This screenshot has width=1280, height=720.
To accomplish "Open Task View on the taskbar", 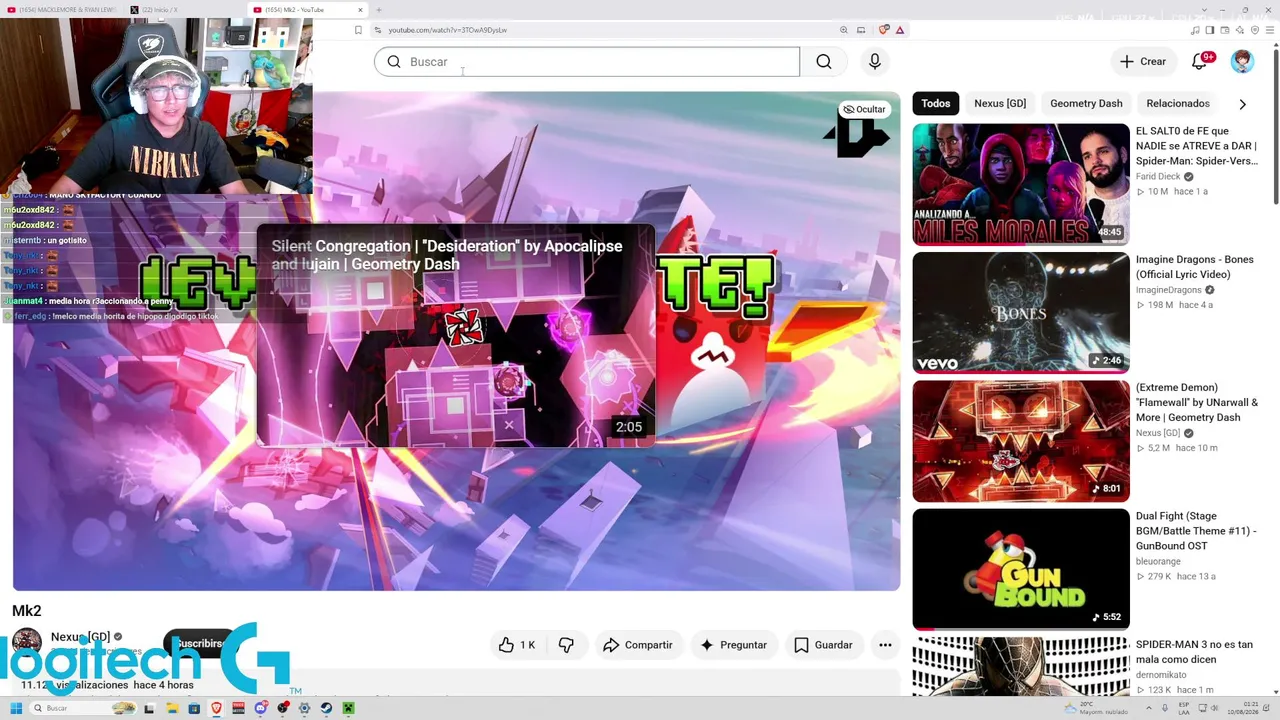I will 150,708.
